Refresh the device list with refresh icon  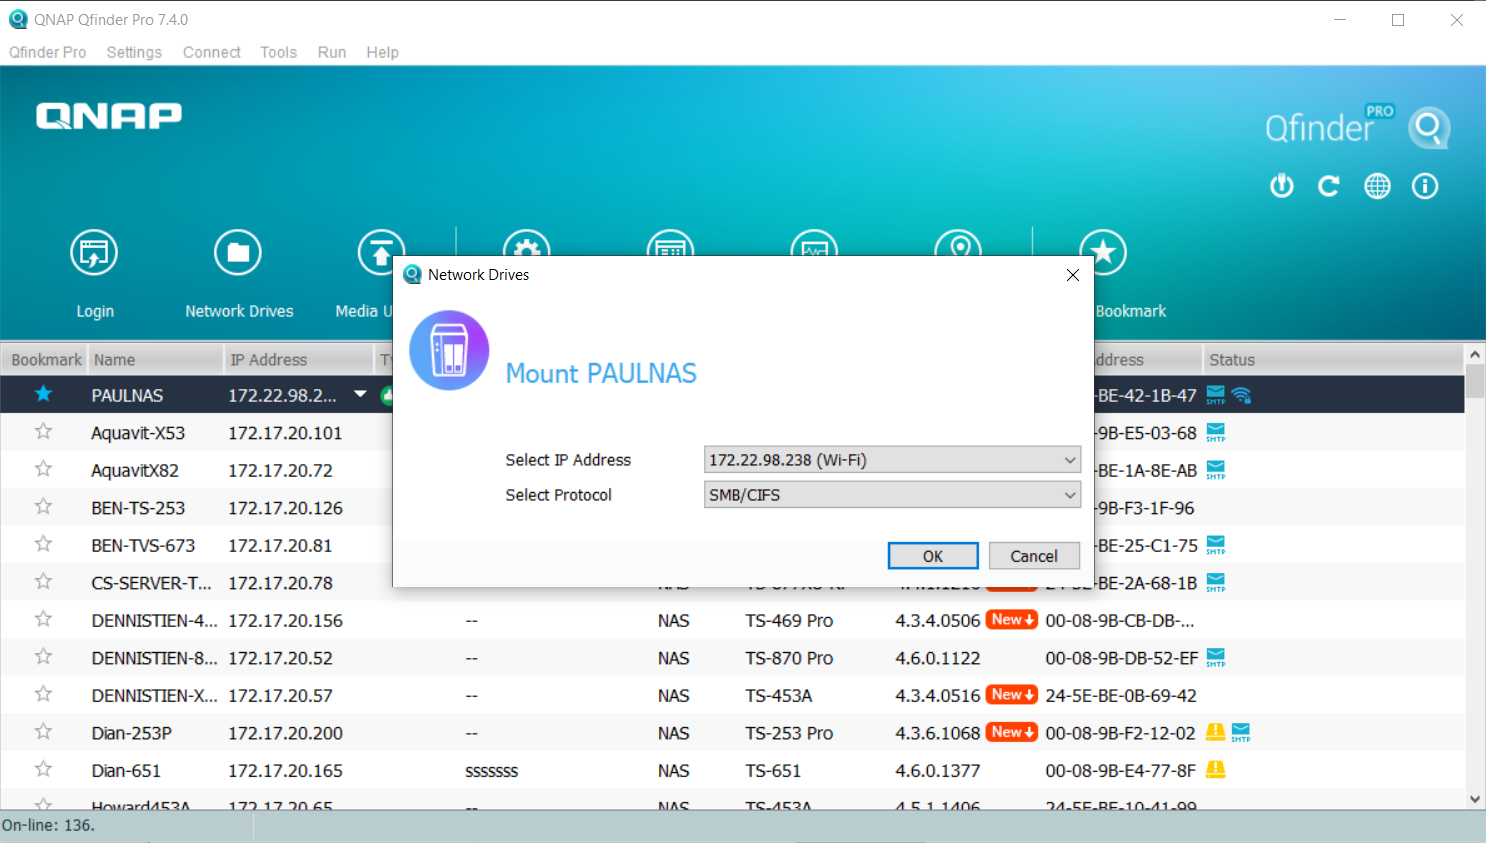pyautogui.click(x=1329, y=186)
